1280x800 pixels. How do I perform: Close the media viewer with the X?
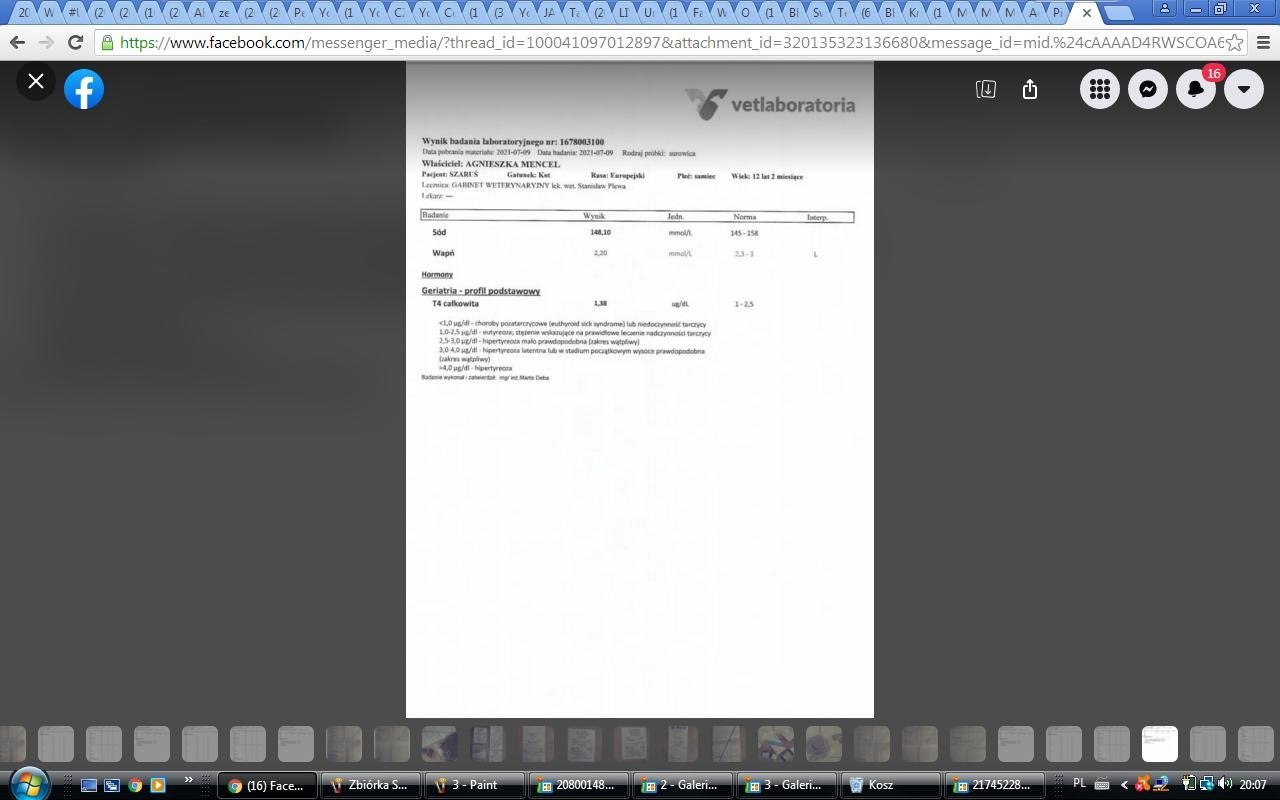(x=36, y=82)
